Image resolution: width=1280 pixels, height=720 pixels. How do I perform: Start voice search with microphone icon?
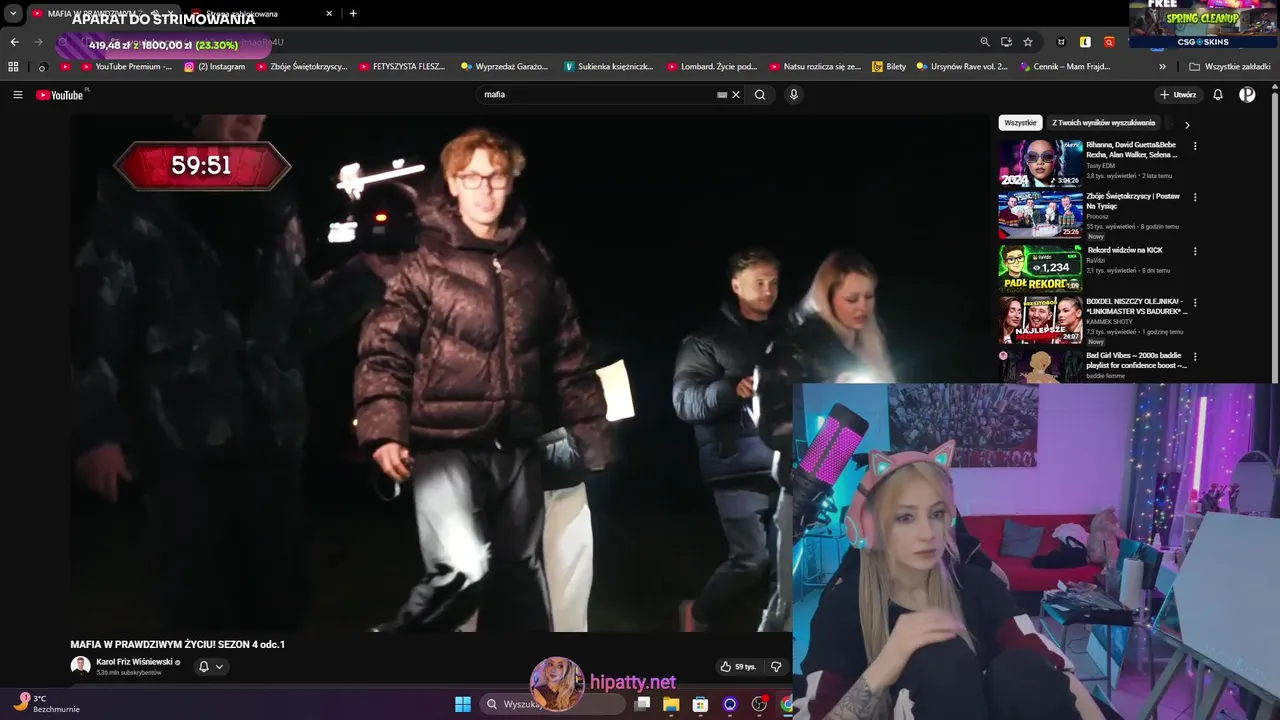(794, 95)
